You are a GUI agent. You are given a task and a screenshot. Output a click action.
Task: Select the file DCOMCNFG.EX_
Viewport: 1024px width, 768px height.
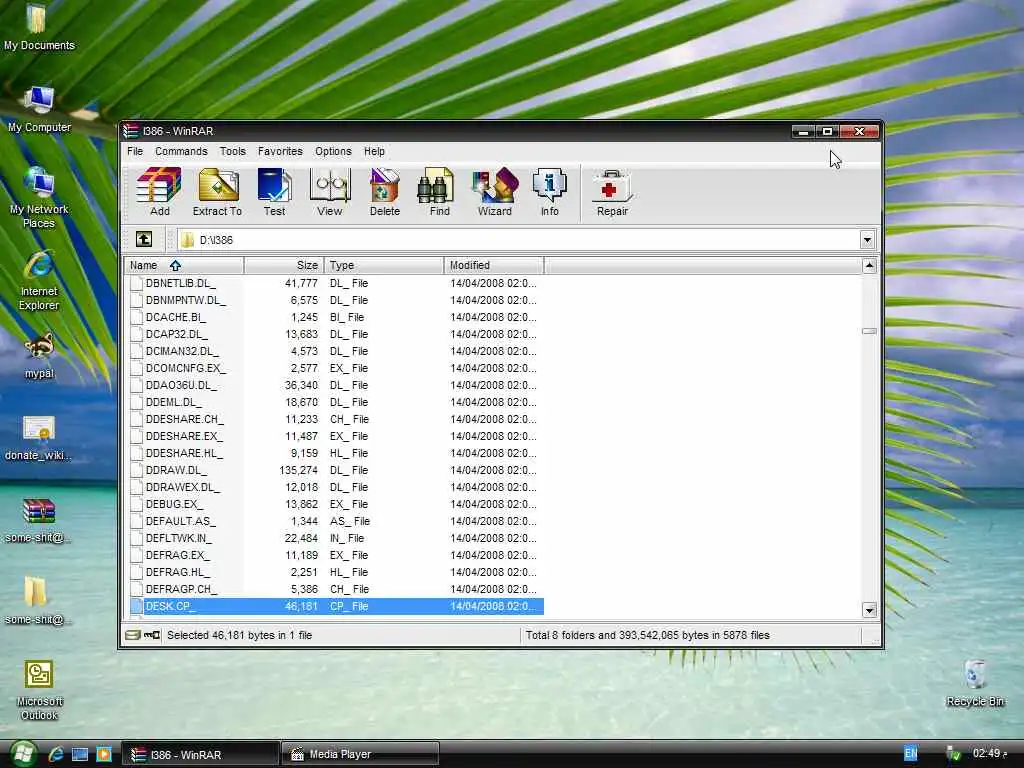tap(185, 368)
